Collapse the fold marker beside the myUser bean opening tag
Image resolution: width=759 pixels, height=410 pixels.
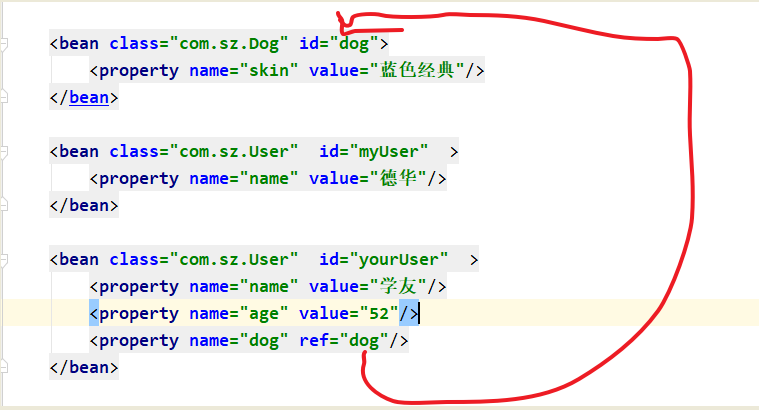(x=3, y=152)
